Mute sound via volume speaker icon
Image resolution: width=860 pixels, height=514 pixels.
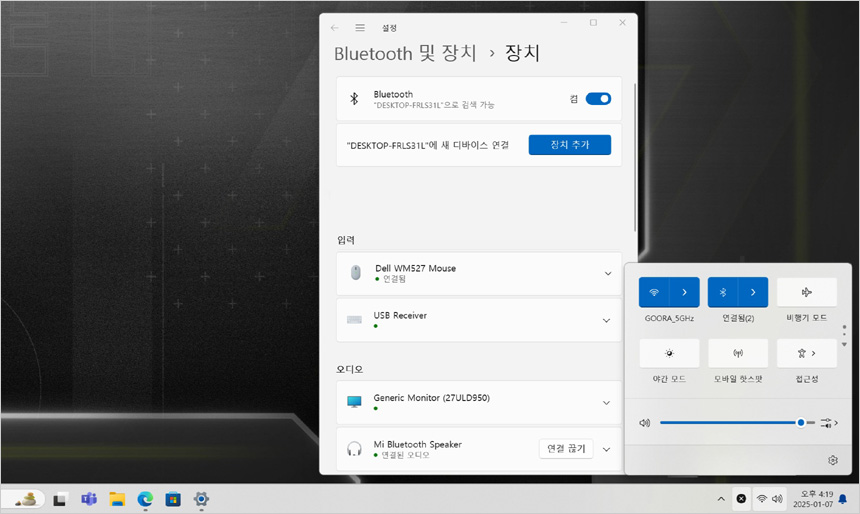pos(645,423)
